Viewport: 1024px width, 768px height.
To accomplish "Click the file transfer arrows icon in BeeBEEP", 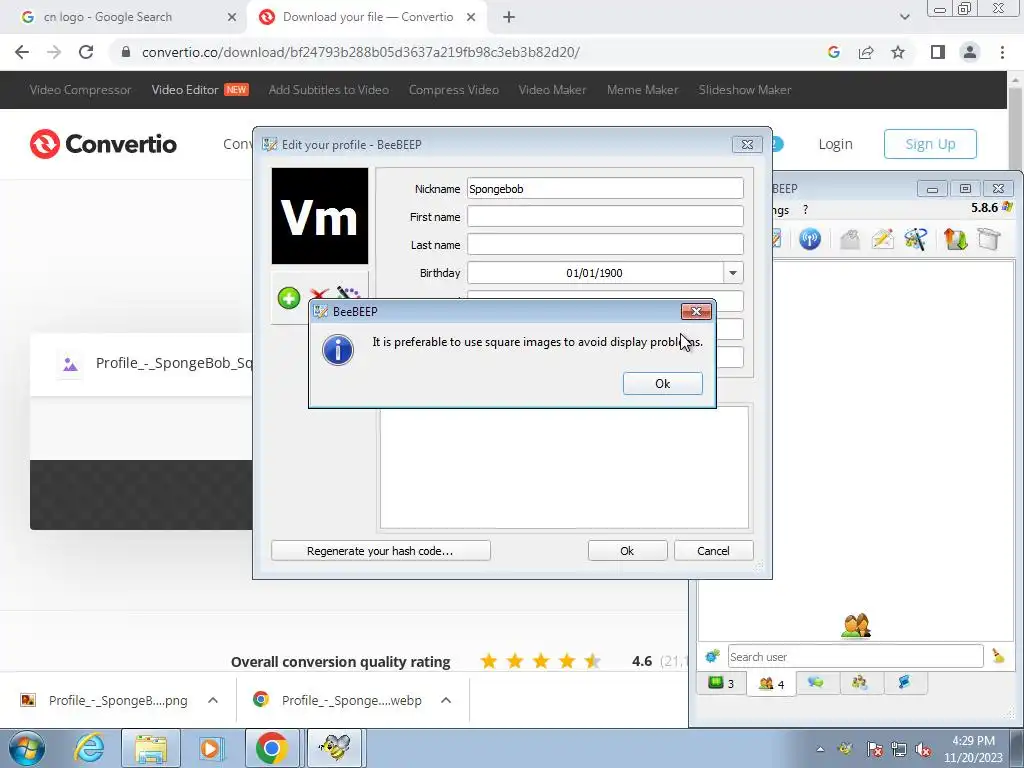I will 955,239.
